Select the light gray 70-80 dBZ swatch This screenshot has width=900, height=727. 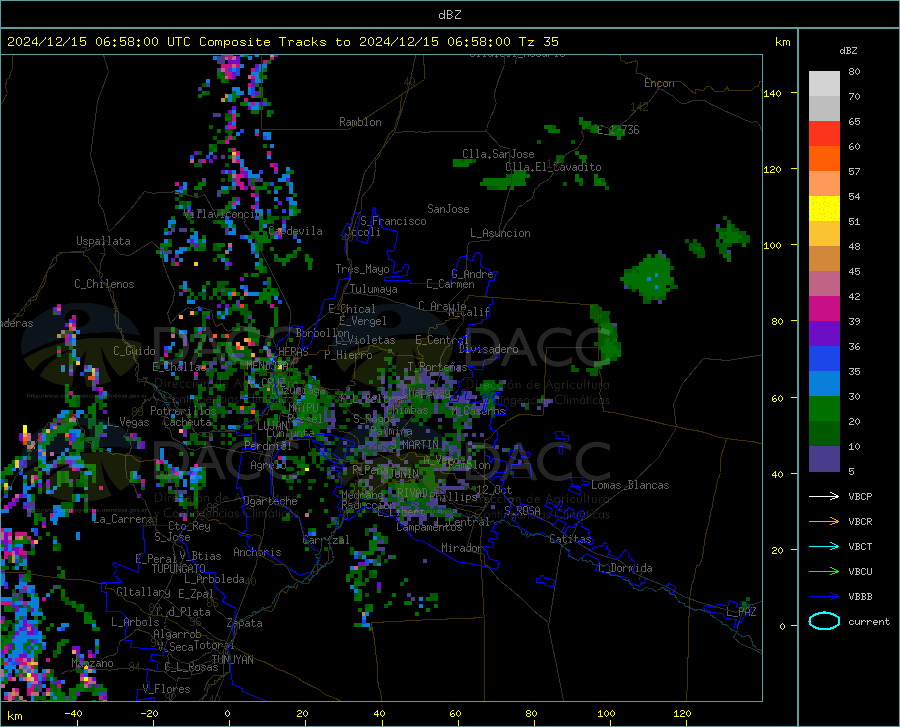pos(824,84)
